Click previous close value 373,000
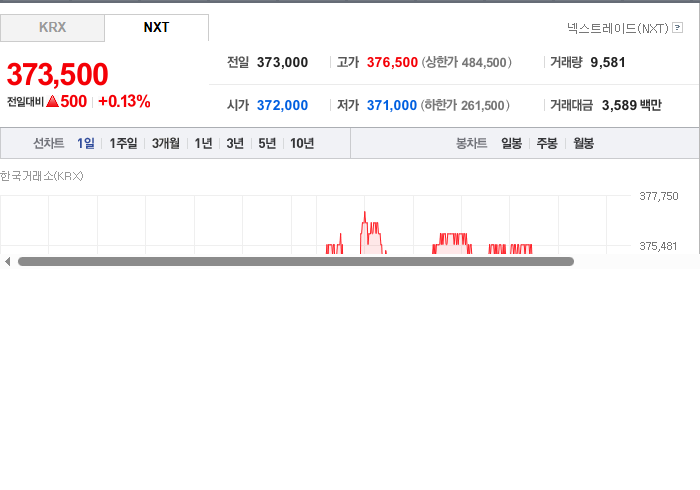The image size is (700, 490). coord(282,62)
